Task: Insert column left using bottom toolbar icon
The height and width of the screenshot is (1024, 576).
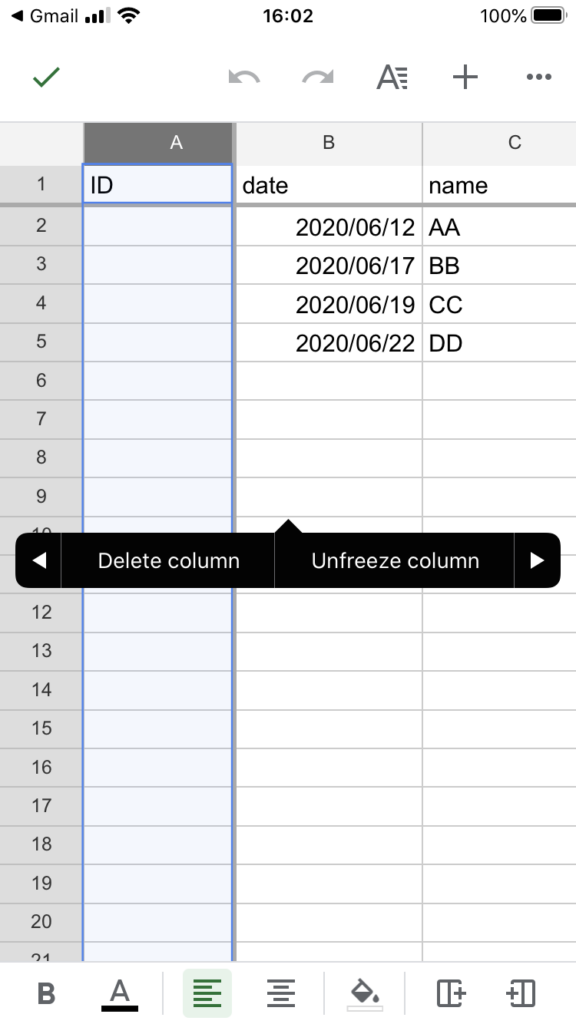Action: 521,994
